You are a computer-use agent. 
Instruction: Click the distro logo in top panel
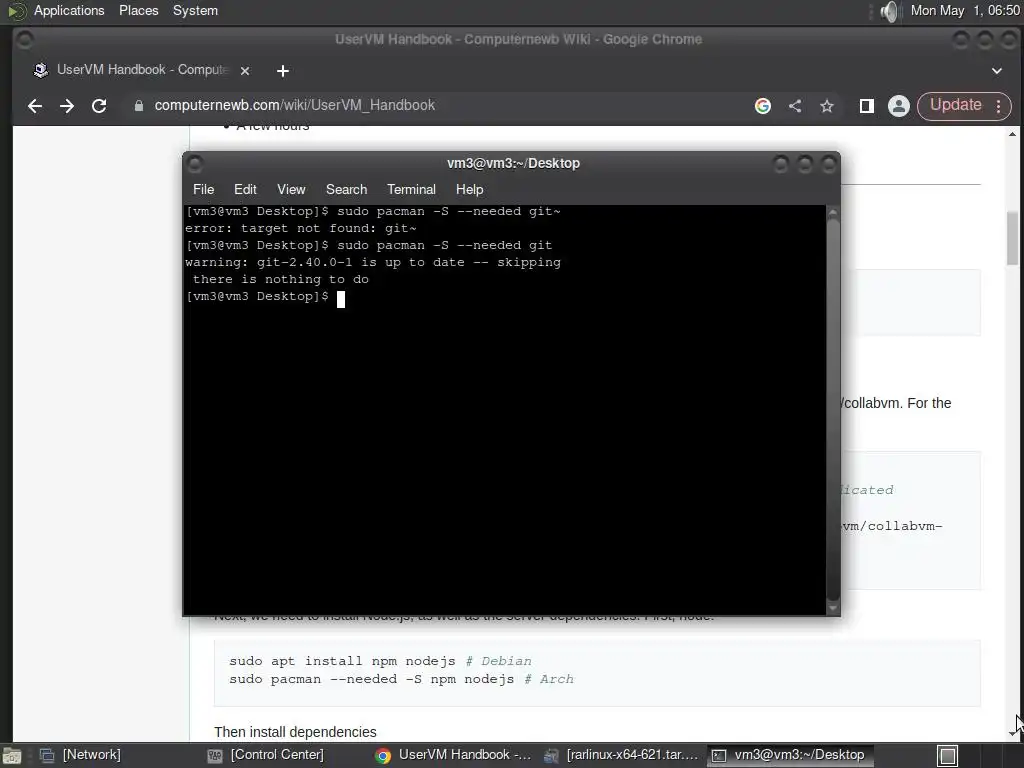pos(16,11)
